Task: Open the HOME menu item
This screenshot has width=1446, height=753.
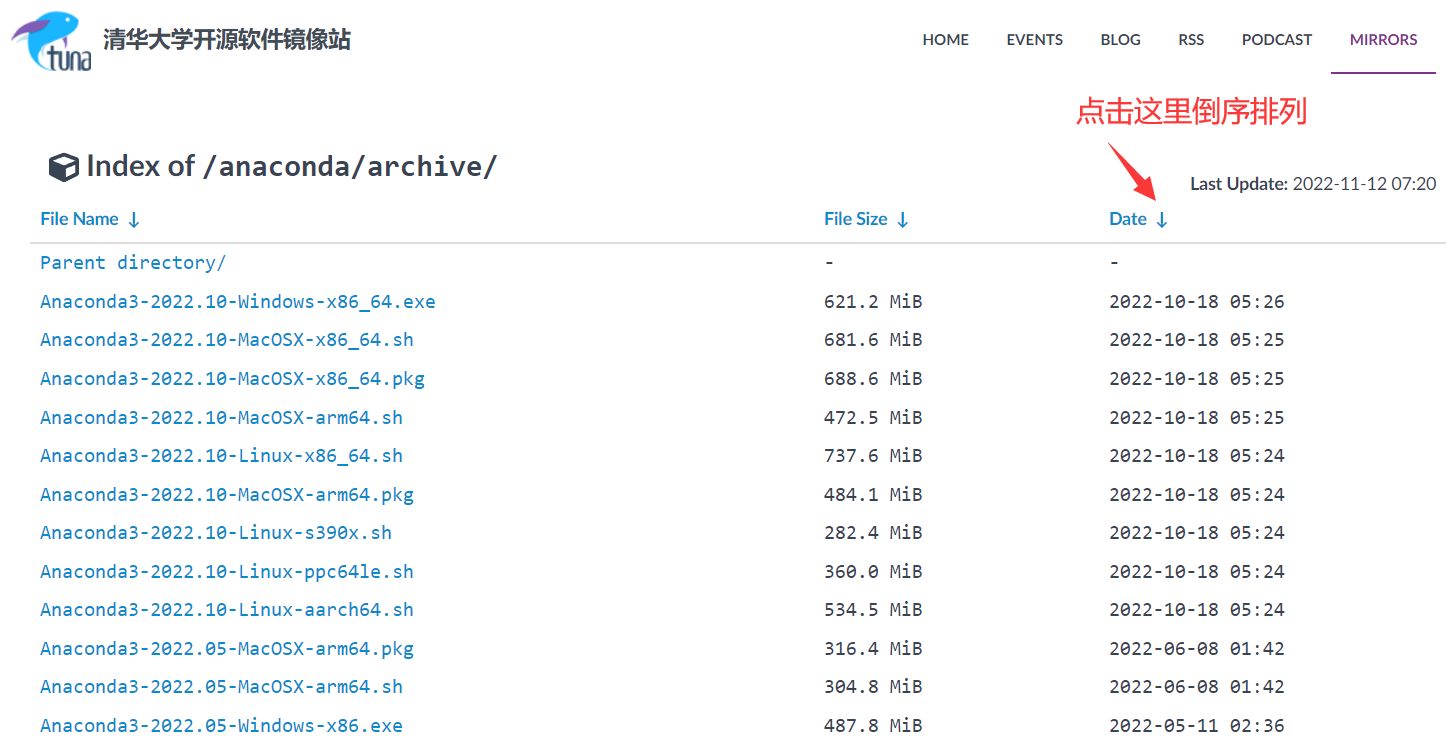Action: coord(945,40)
